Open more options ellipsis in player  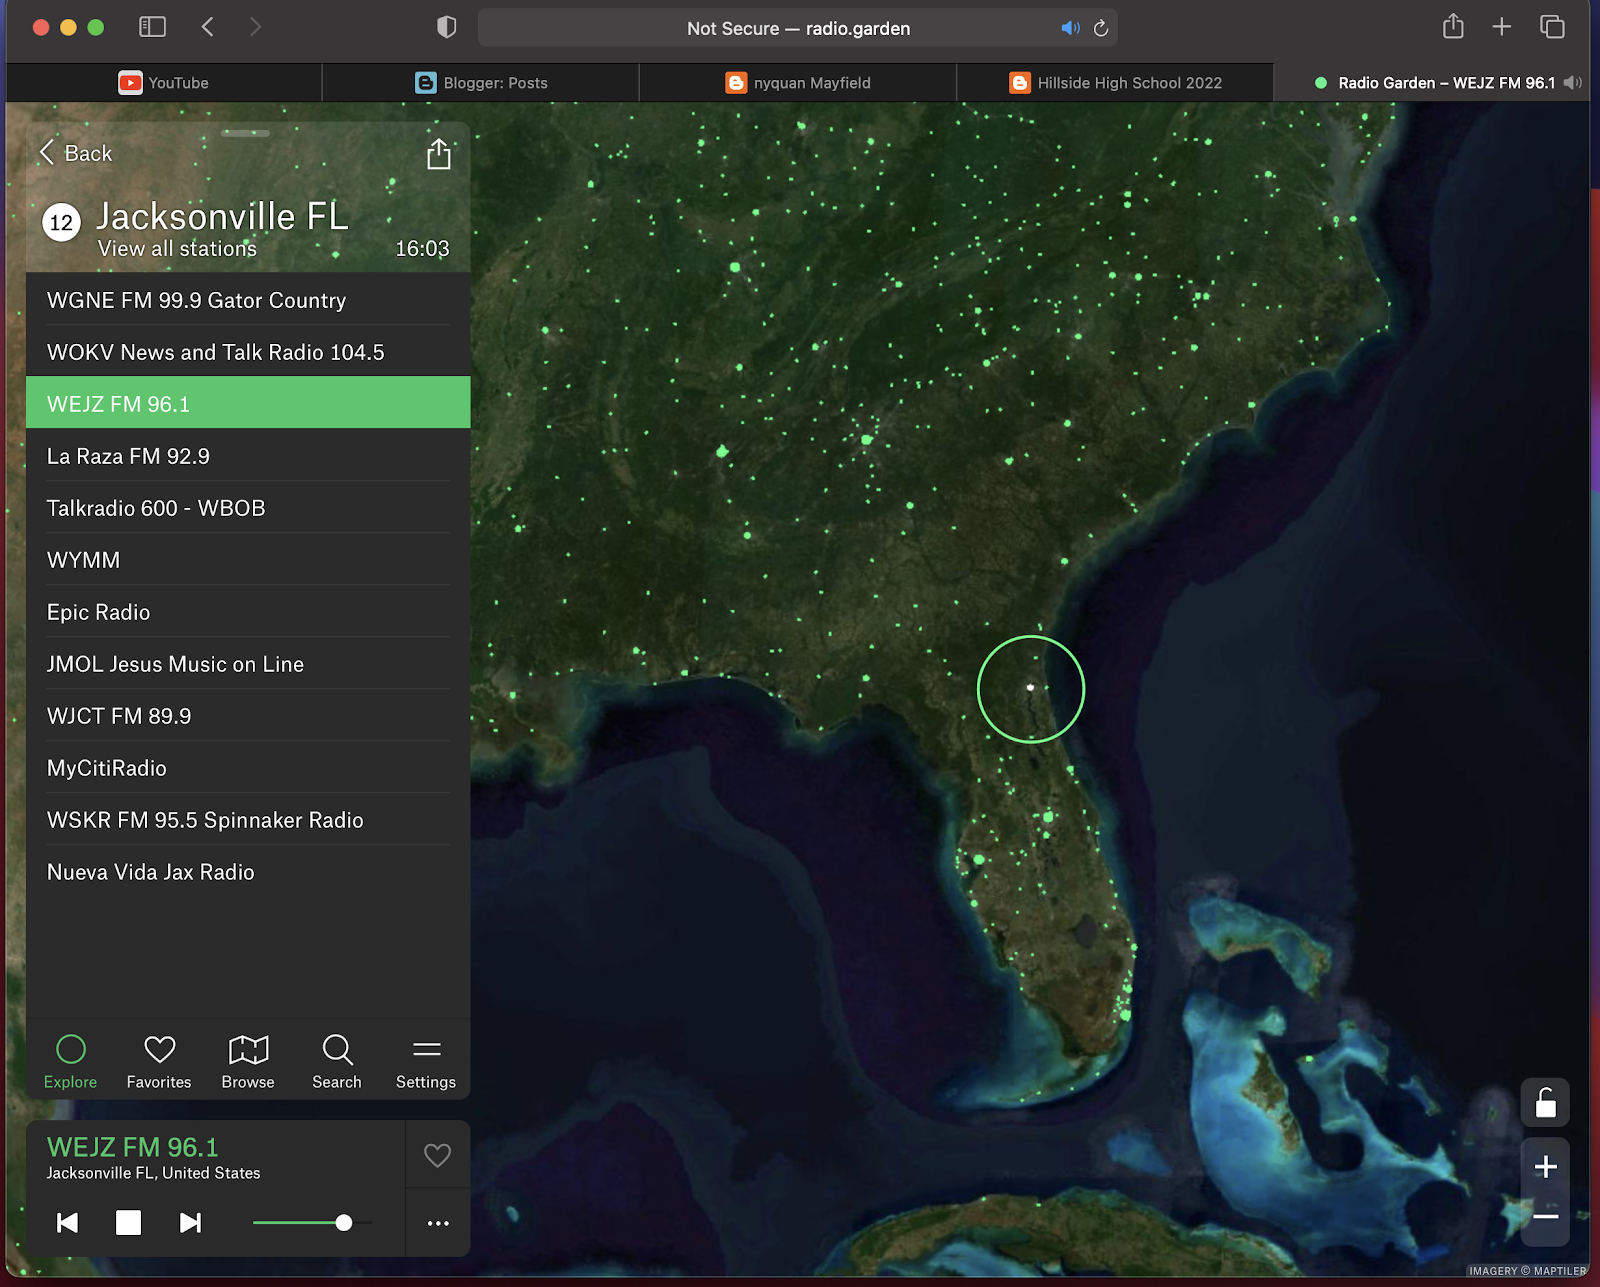(x=438, y=1223)
